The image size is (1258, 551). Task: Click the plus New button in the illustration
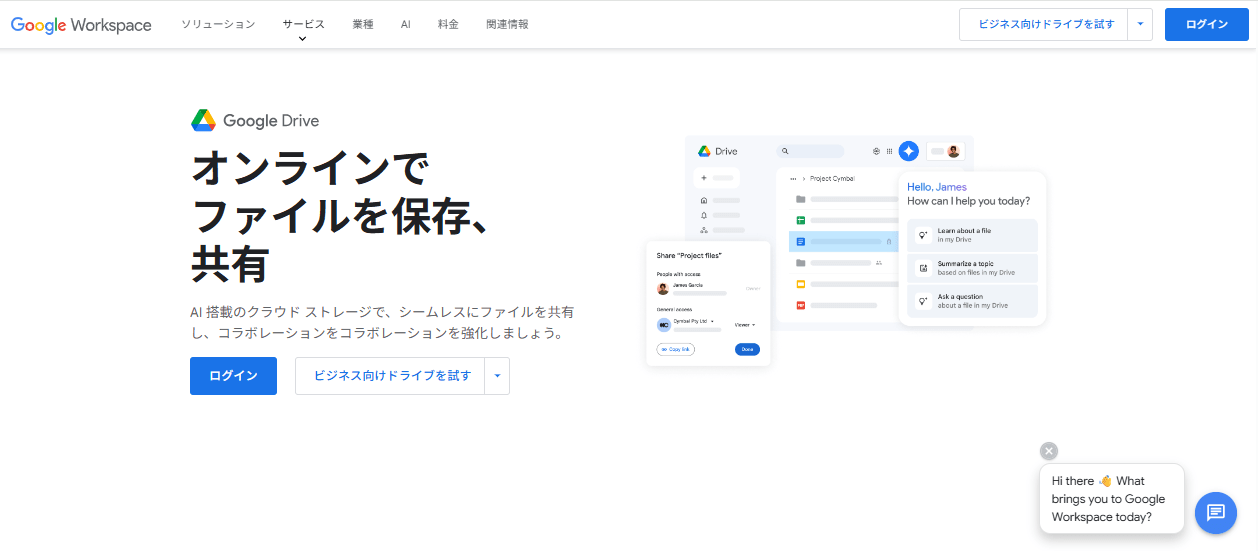click(x=716, y=178)
